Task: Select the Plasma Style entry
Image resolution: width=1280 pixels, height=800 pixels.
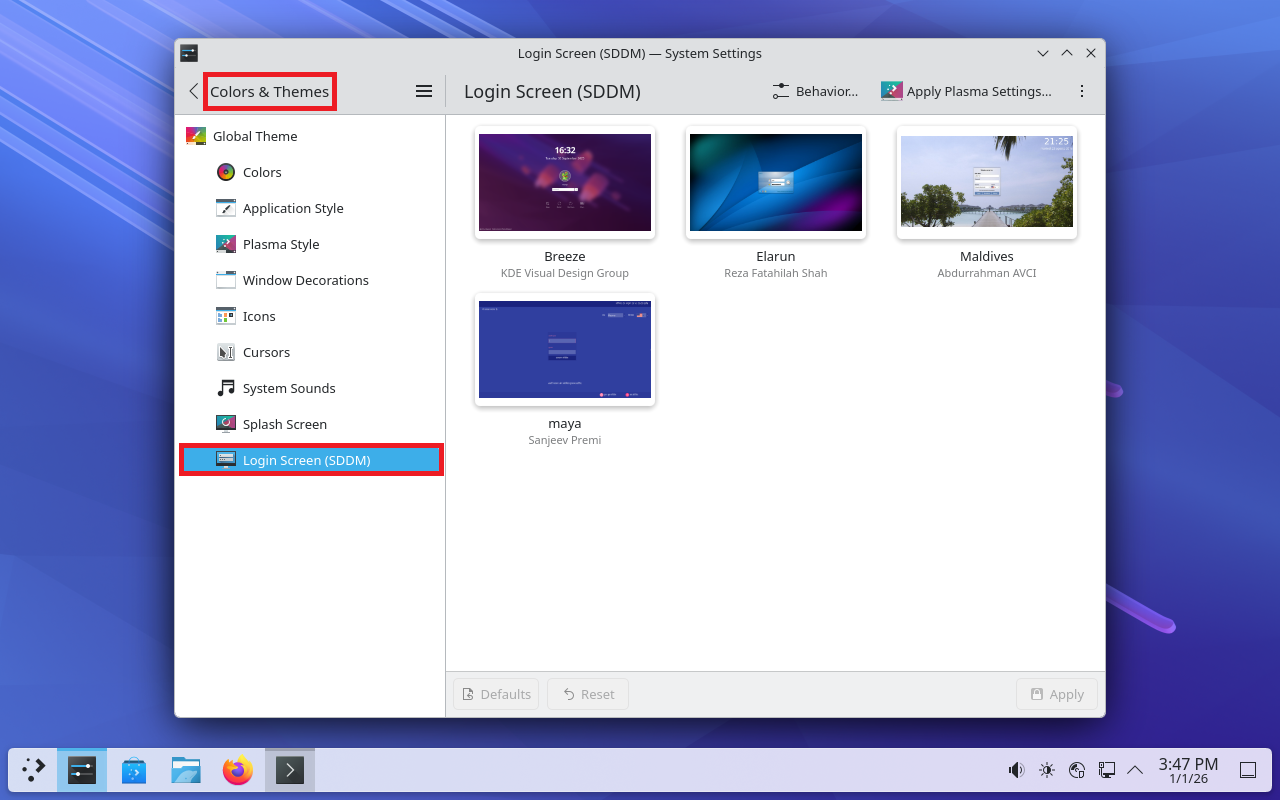Action: pyautogui.click(x=280, y=244)
